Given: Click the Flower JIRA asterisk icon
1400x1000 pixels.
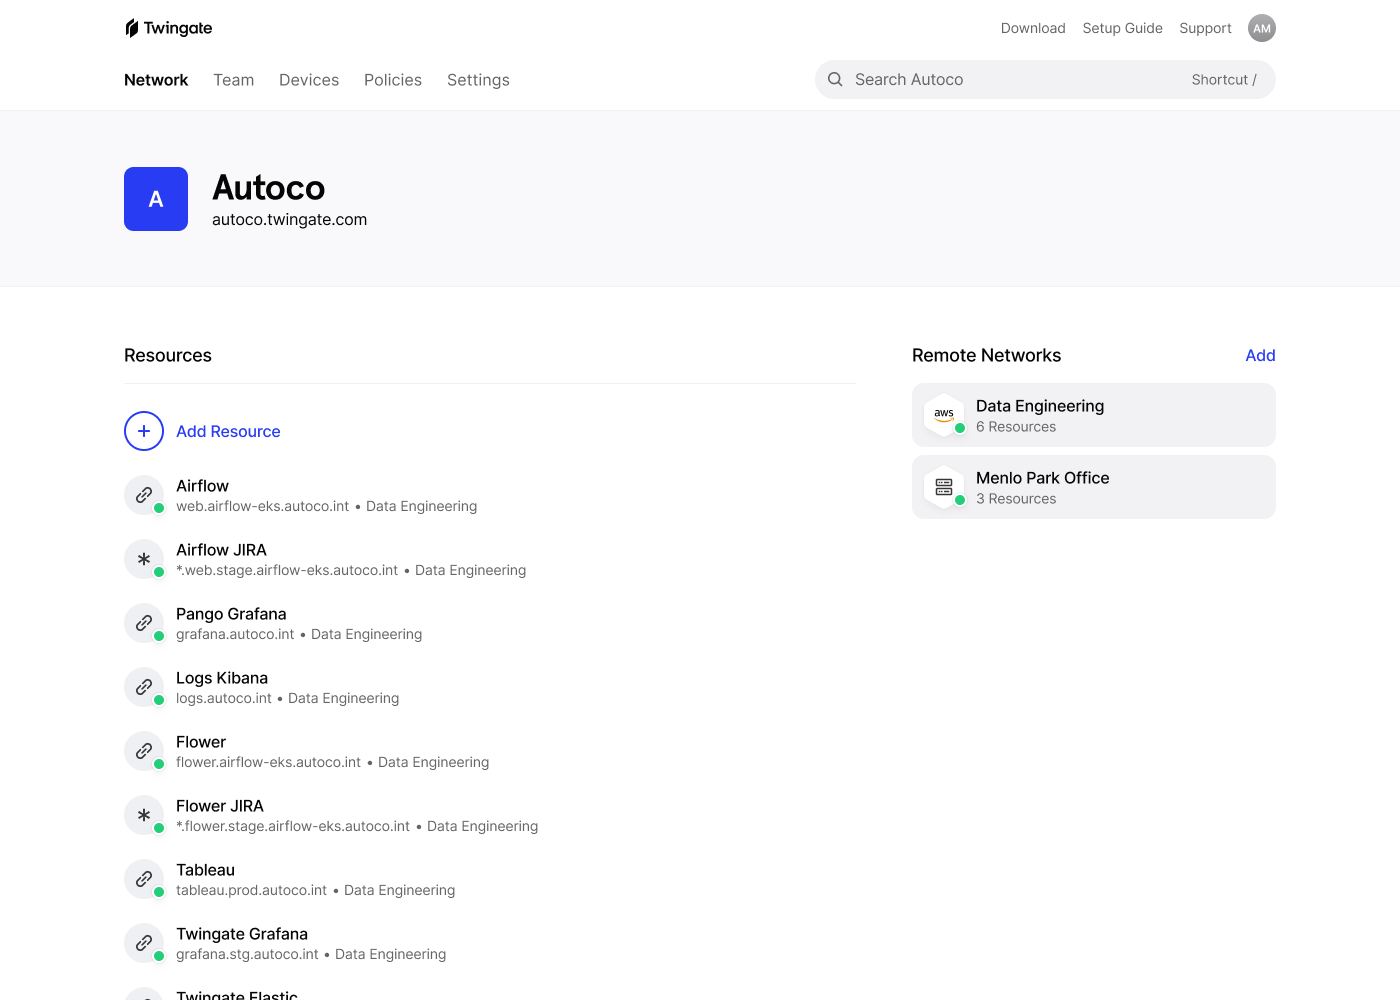Looking at the screenshot, I should (x=144, y=815).
